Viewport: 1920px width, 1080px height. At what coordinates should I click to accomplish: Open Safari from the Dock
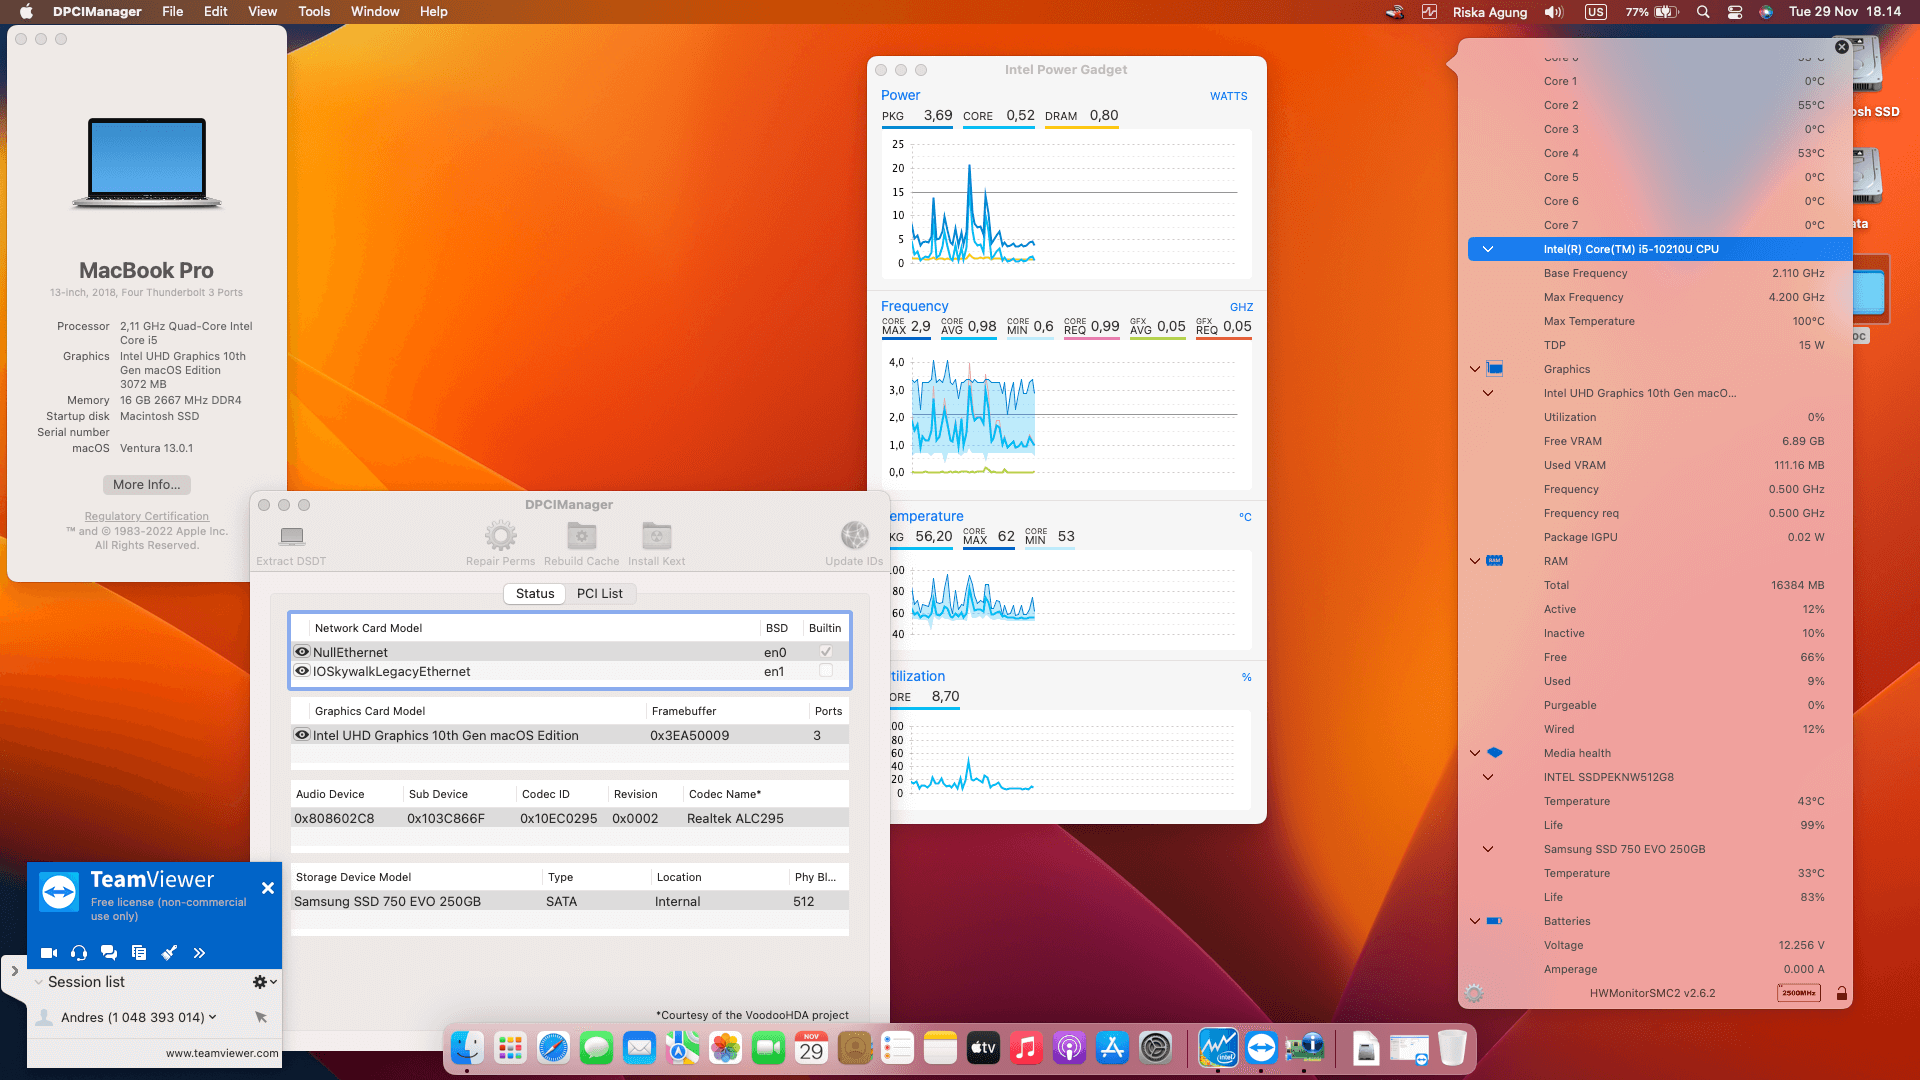pyautogui.click(x=553, y=1048)
